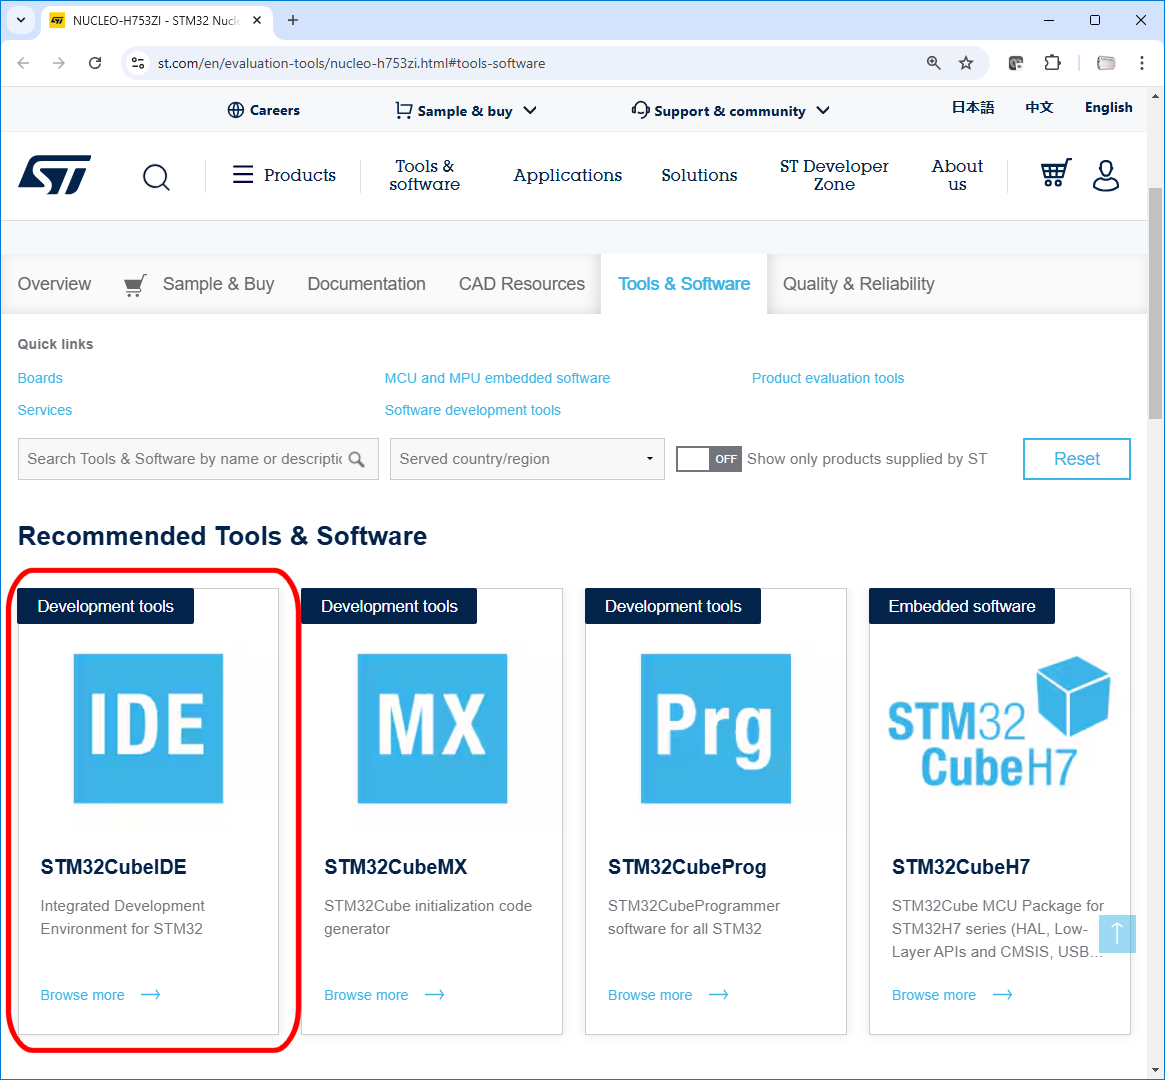Click the browser extensions puzzle icon

click(x=1052, y=62)
